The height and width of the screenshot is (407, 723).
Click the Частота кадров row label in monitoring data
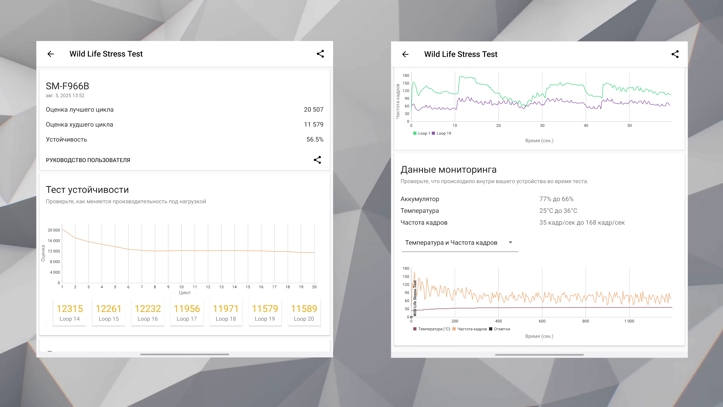click(x=424, y=223)
